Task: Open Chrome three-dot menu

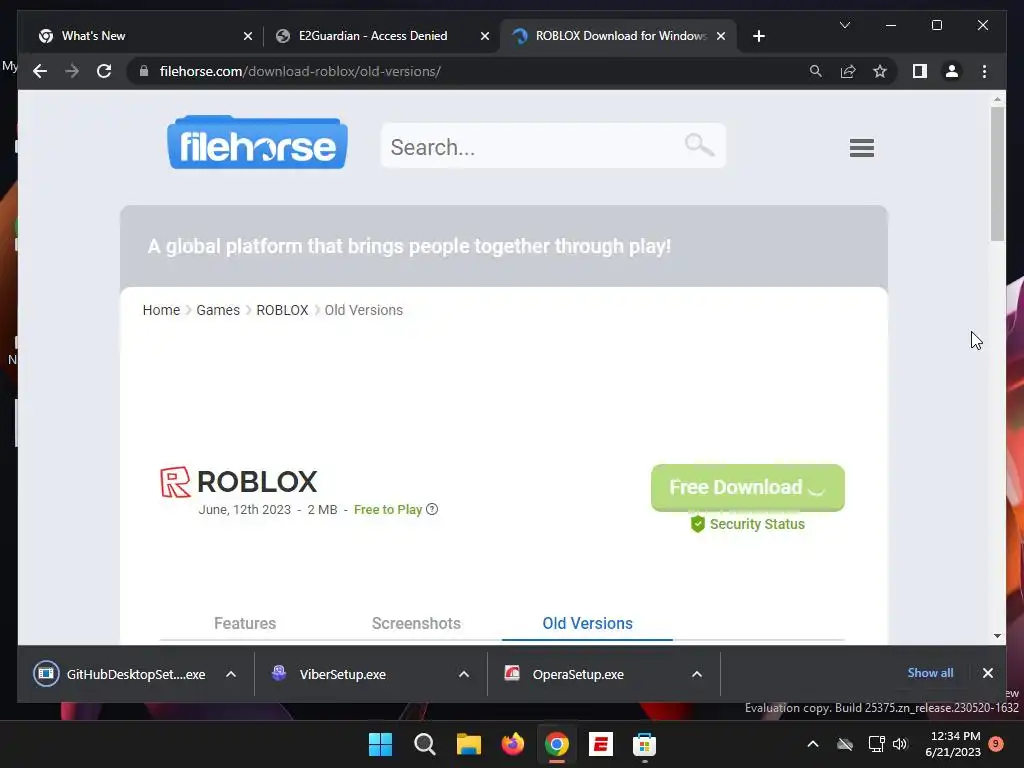Action: click(984, 71)
